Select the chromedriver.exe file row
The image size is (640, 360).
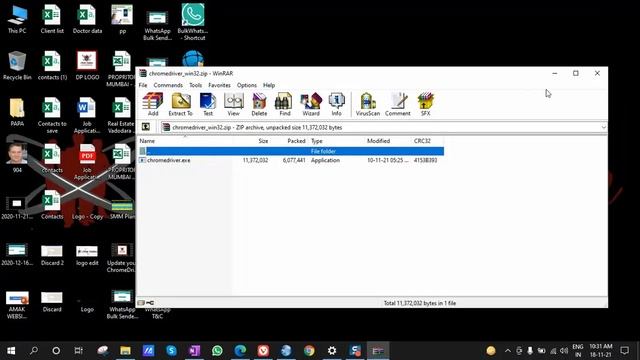291,160
